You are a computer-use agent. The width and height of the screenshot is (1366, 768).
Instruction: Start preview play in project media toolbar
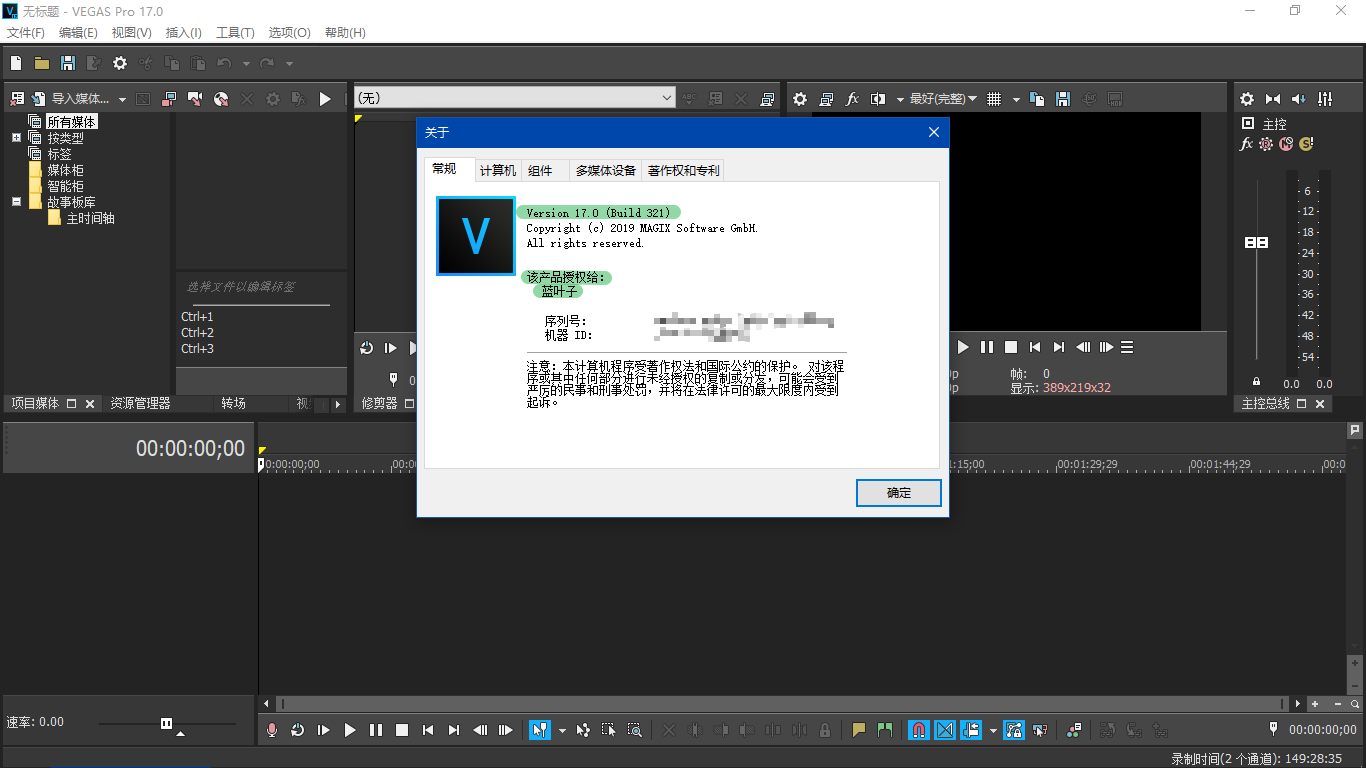[x=325, y=99]
